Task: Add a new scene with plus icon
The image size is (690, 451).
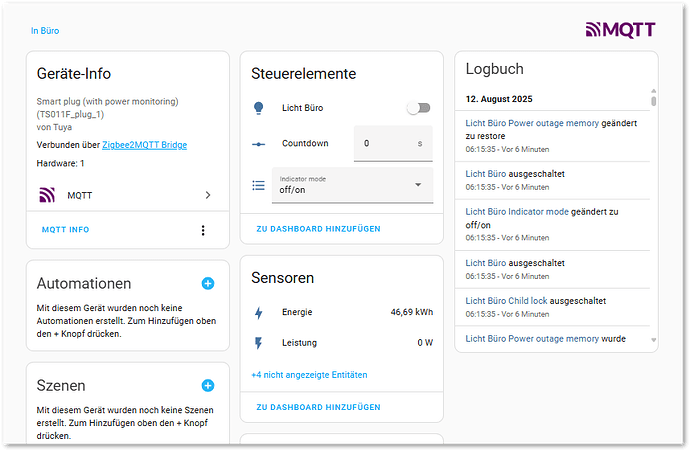Action: pyautogui.click(x=208, y=385)
